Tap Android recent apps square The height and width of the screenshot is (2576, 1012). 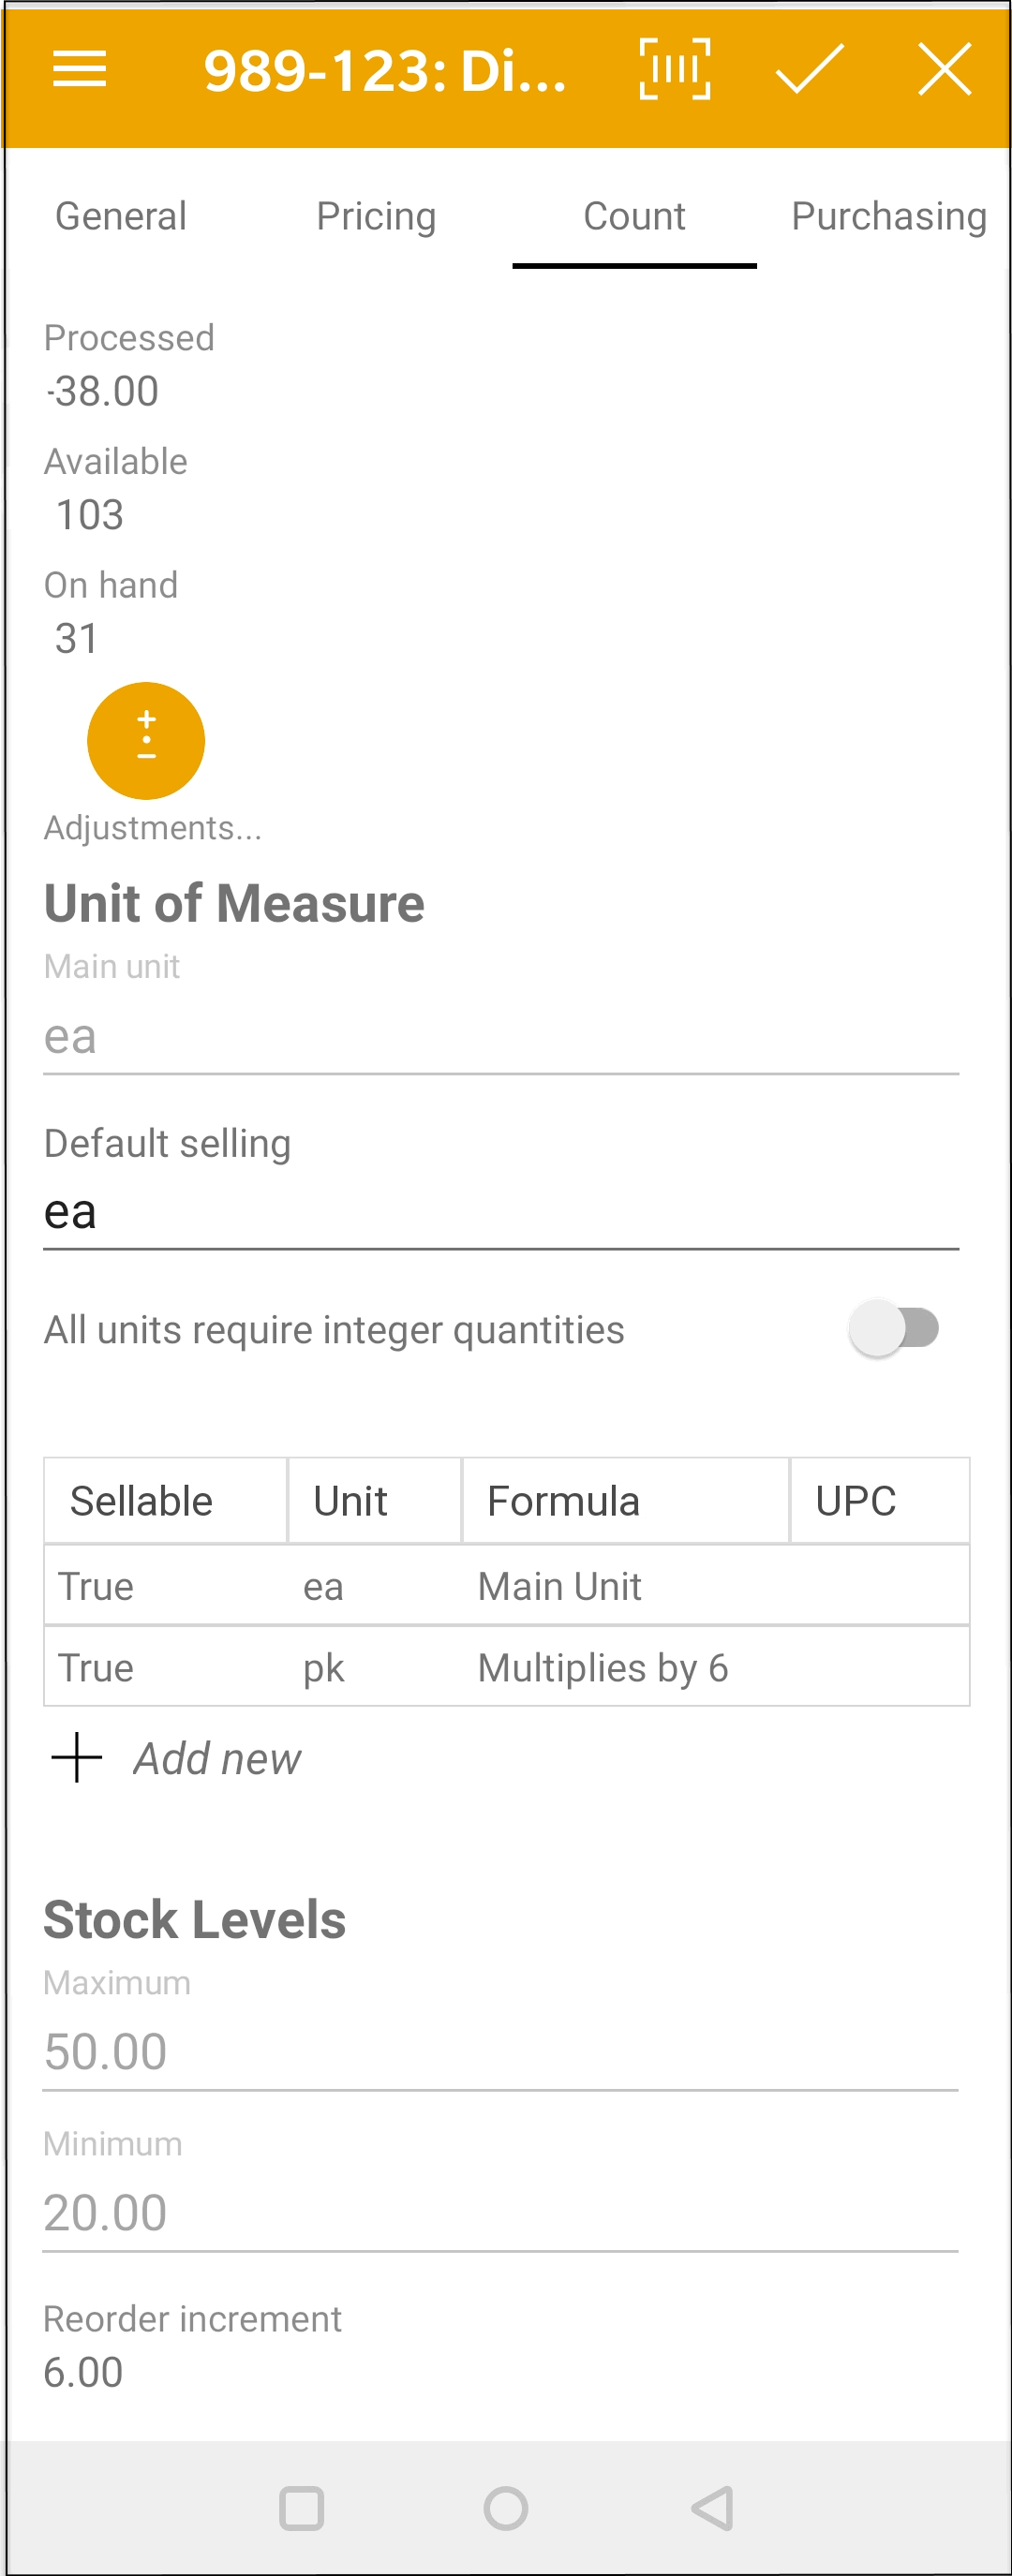click(x=301, y=2508)
